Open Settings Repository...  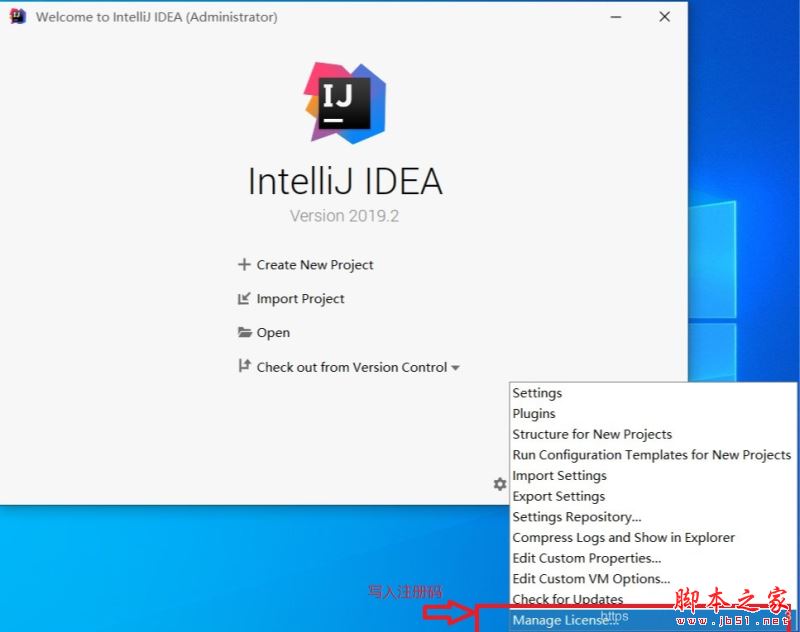653,517
